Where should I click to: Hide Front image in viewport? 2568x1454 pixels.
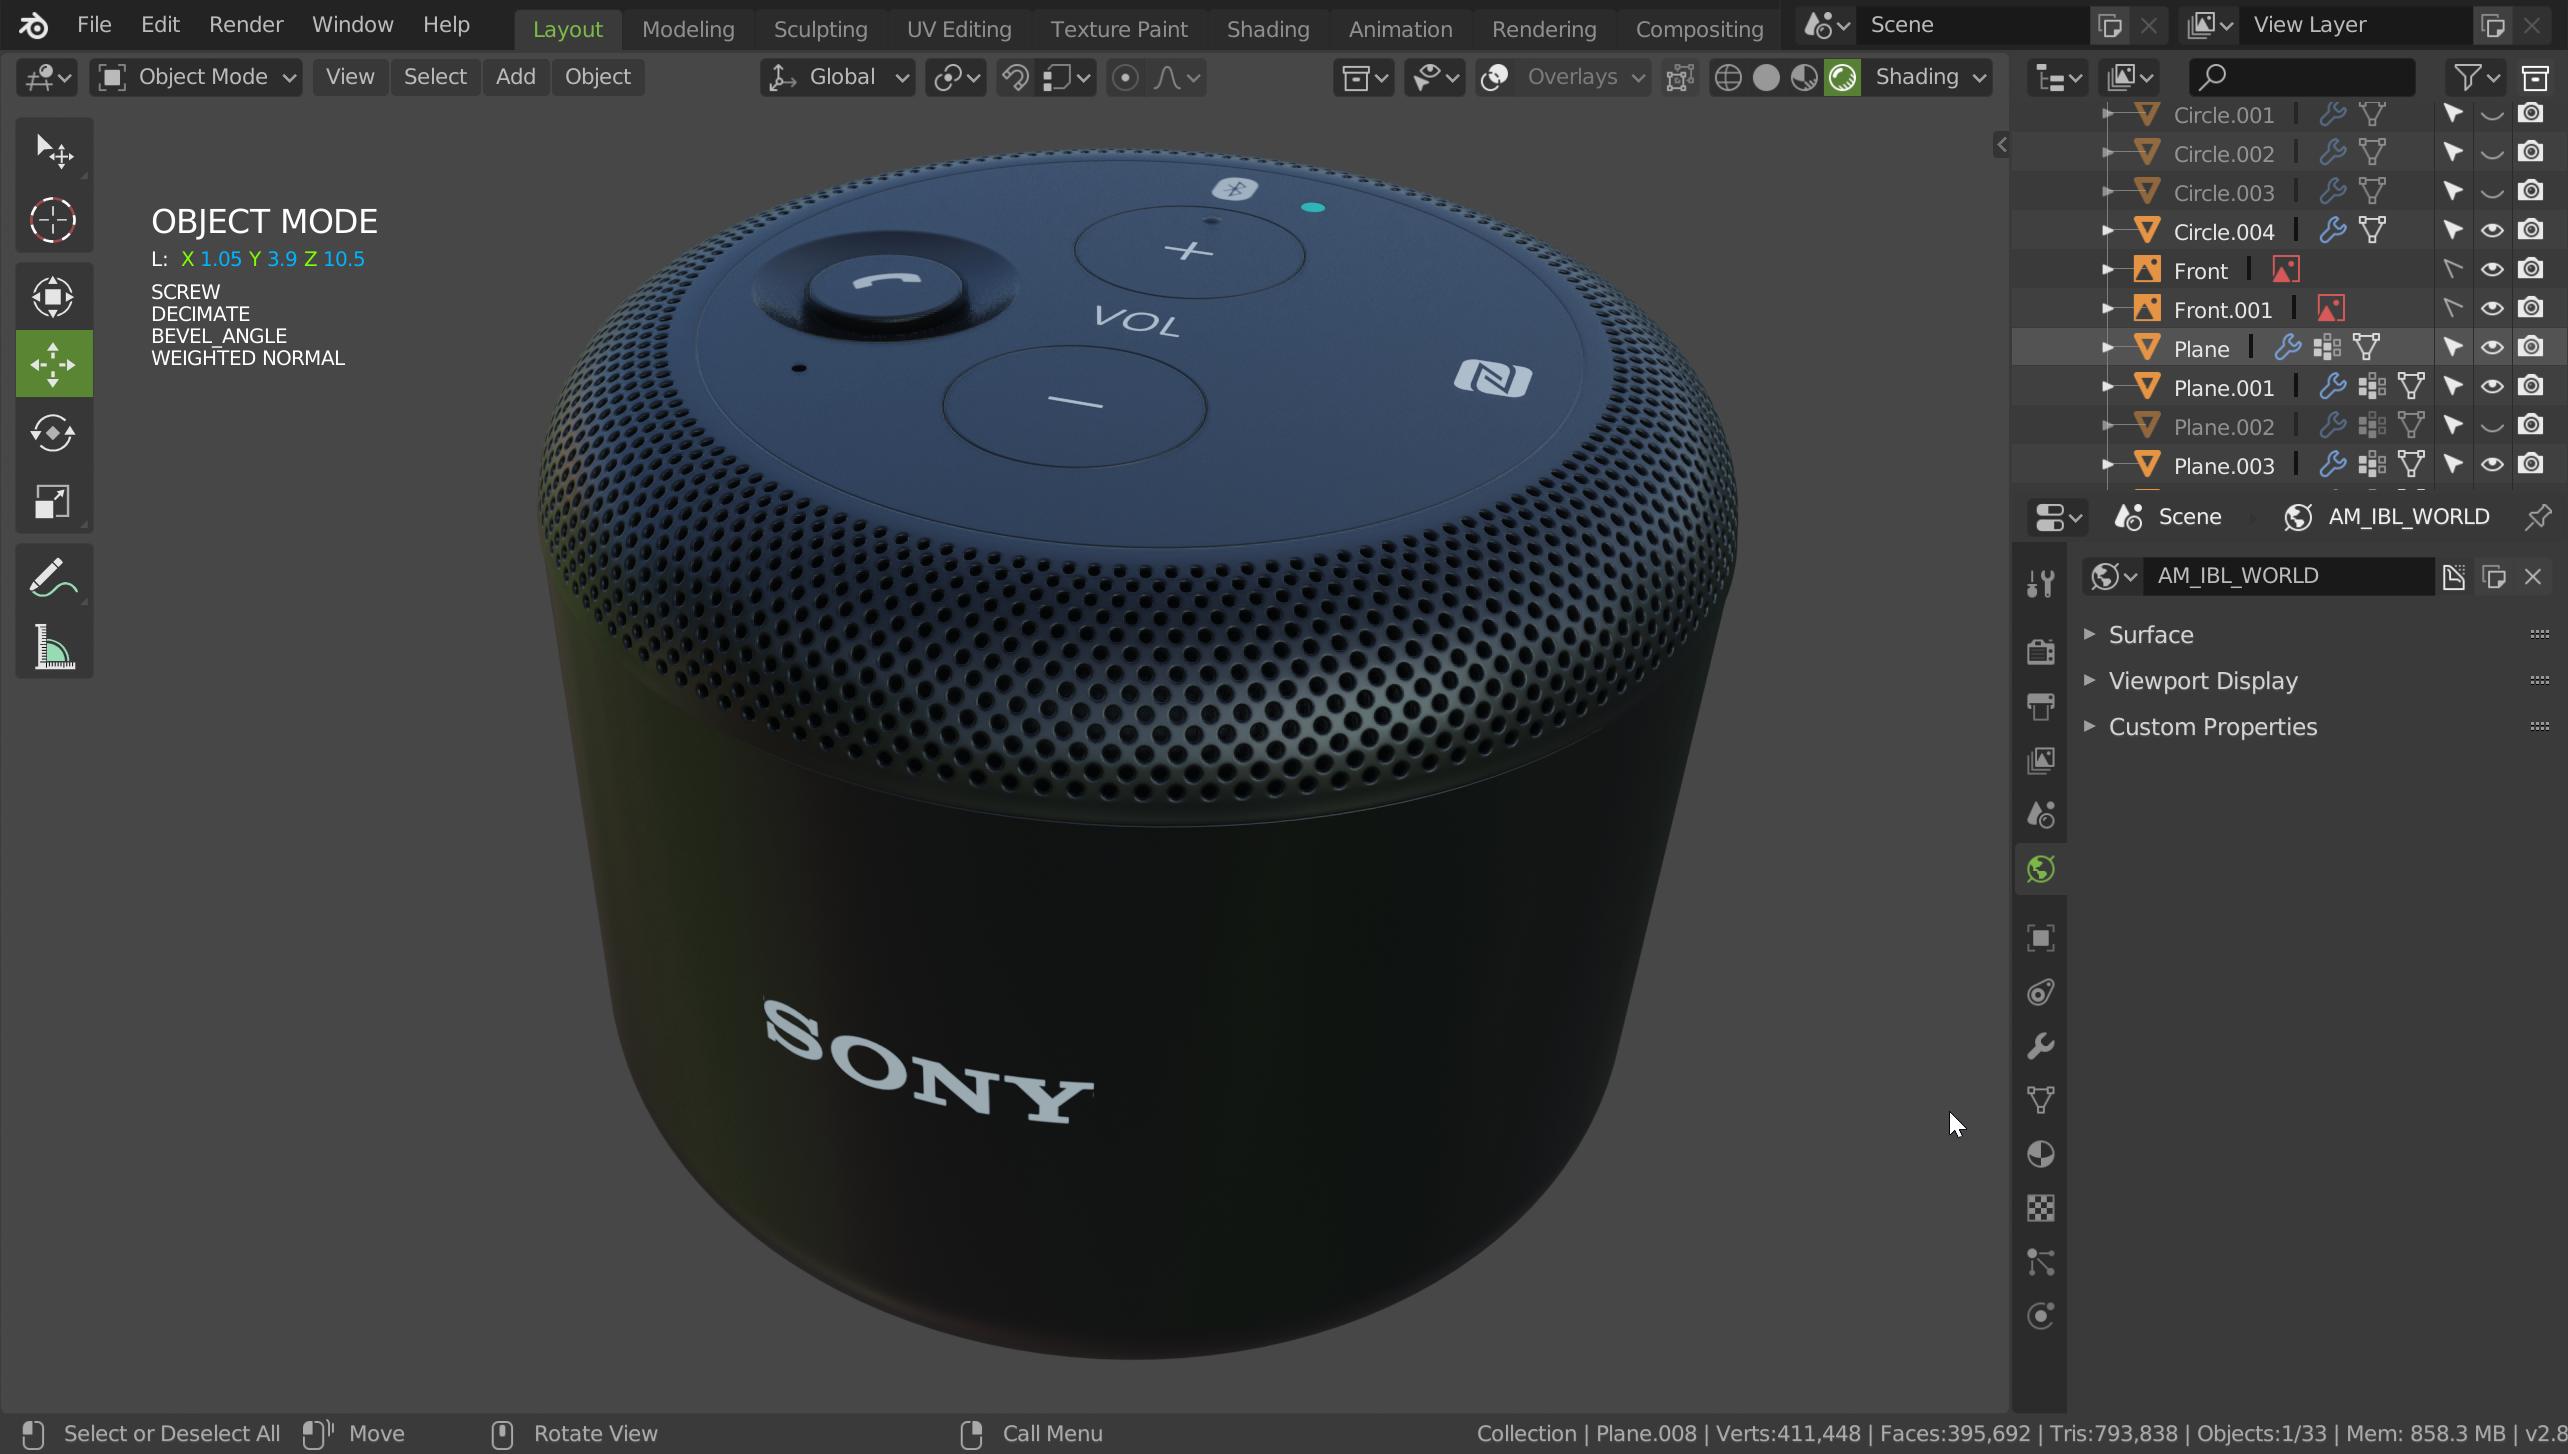[x=2492, y=270]
